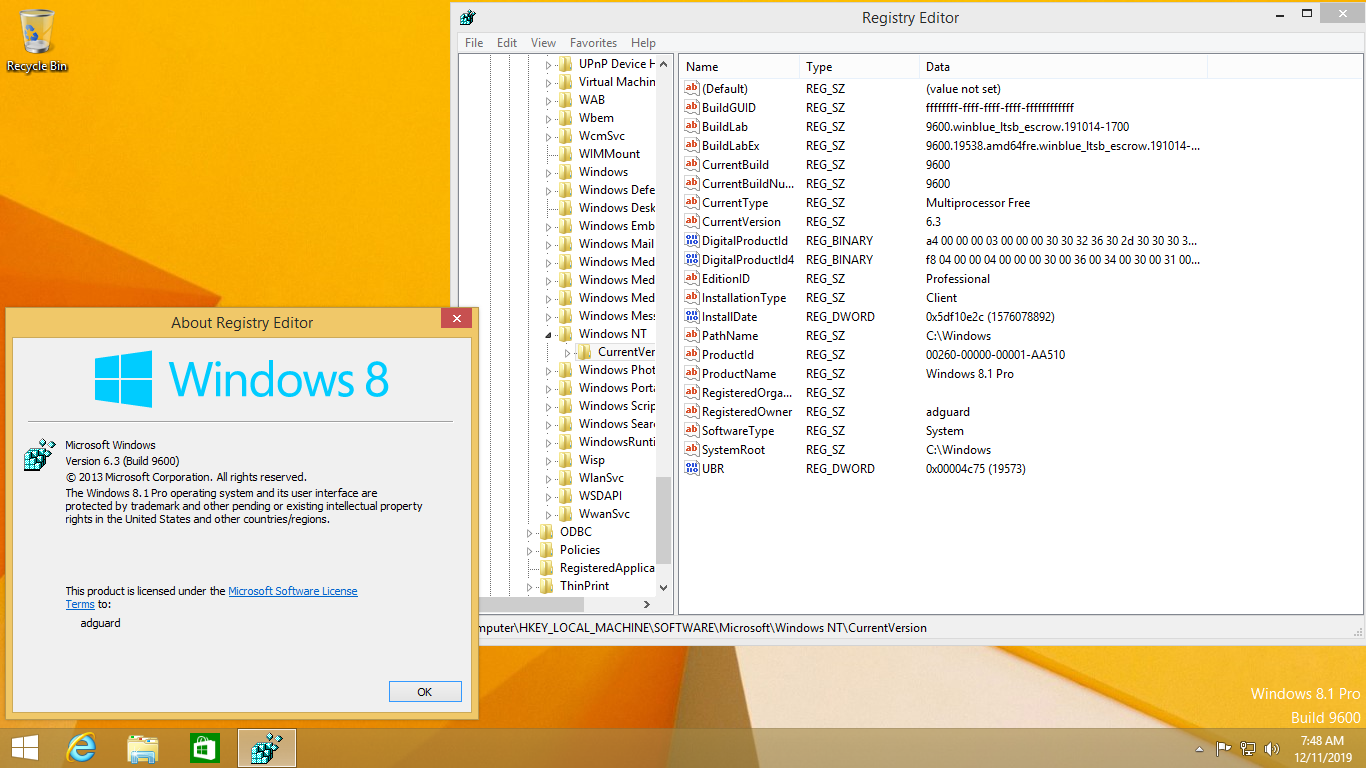
Task: Expand the WlanSvc key arrow
Action: [549, 478]
